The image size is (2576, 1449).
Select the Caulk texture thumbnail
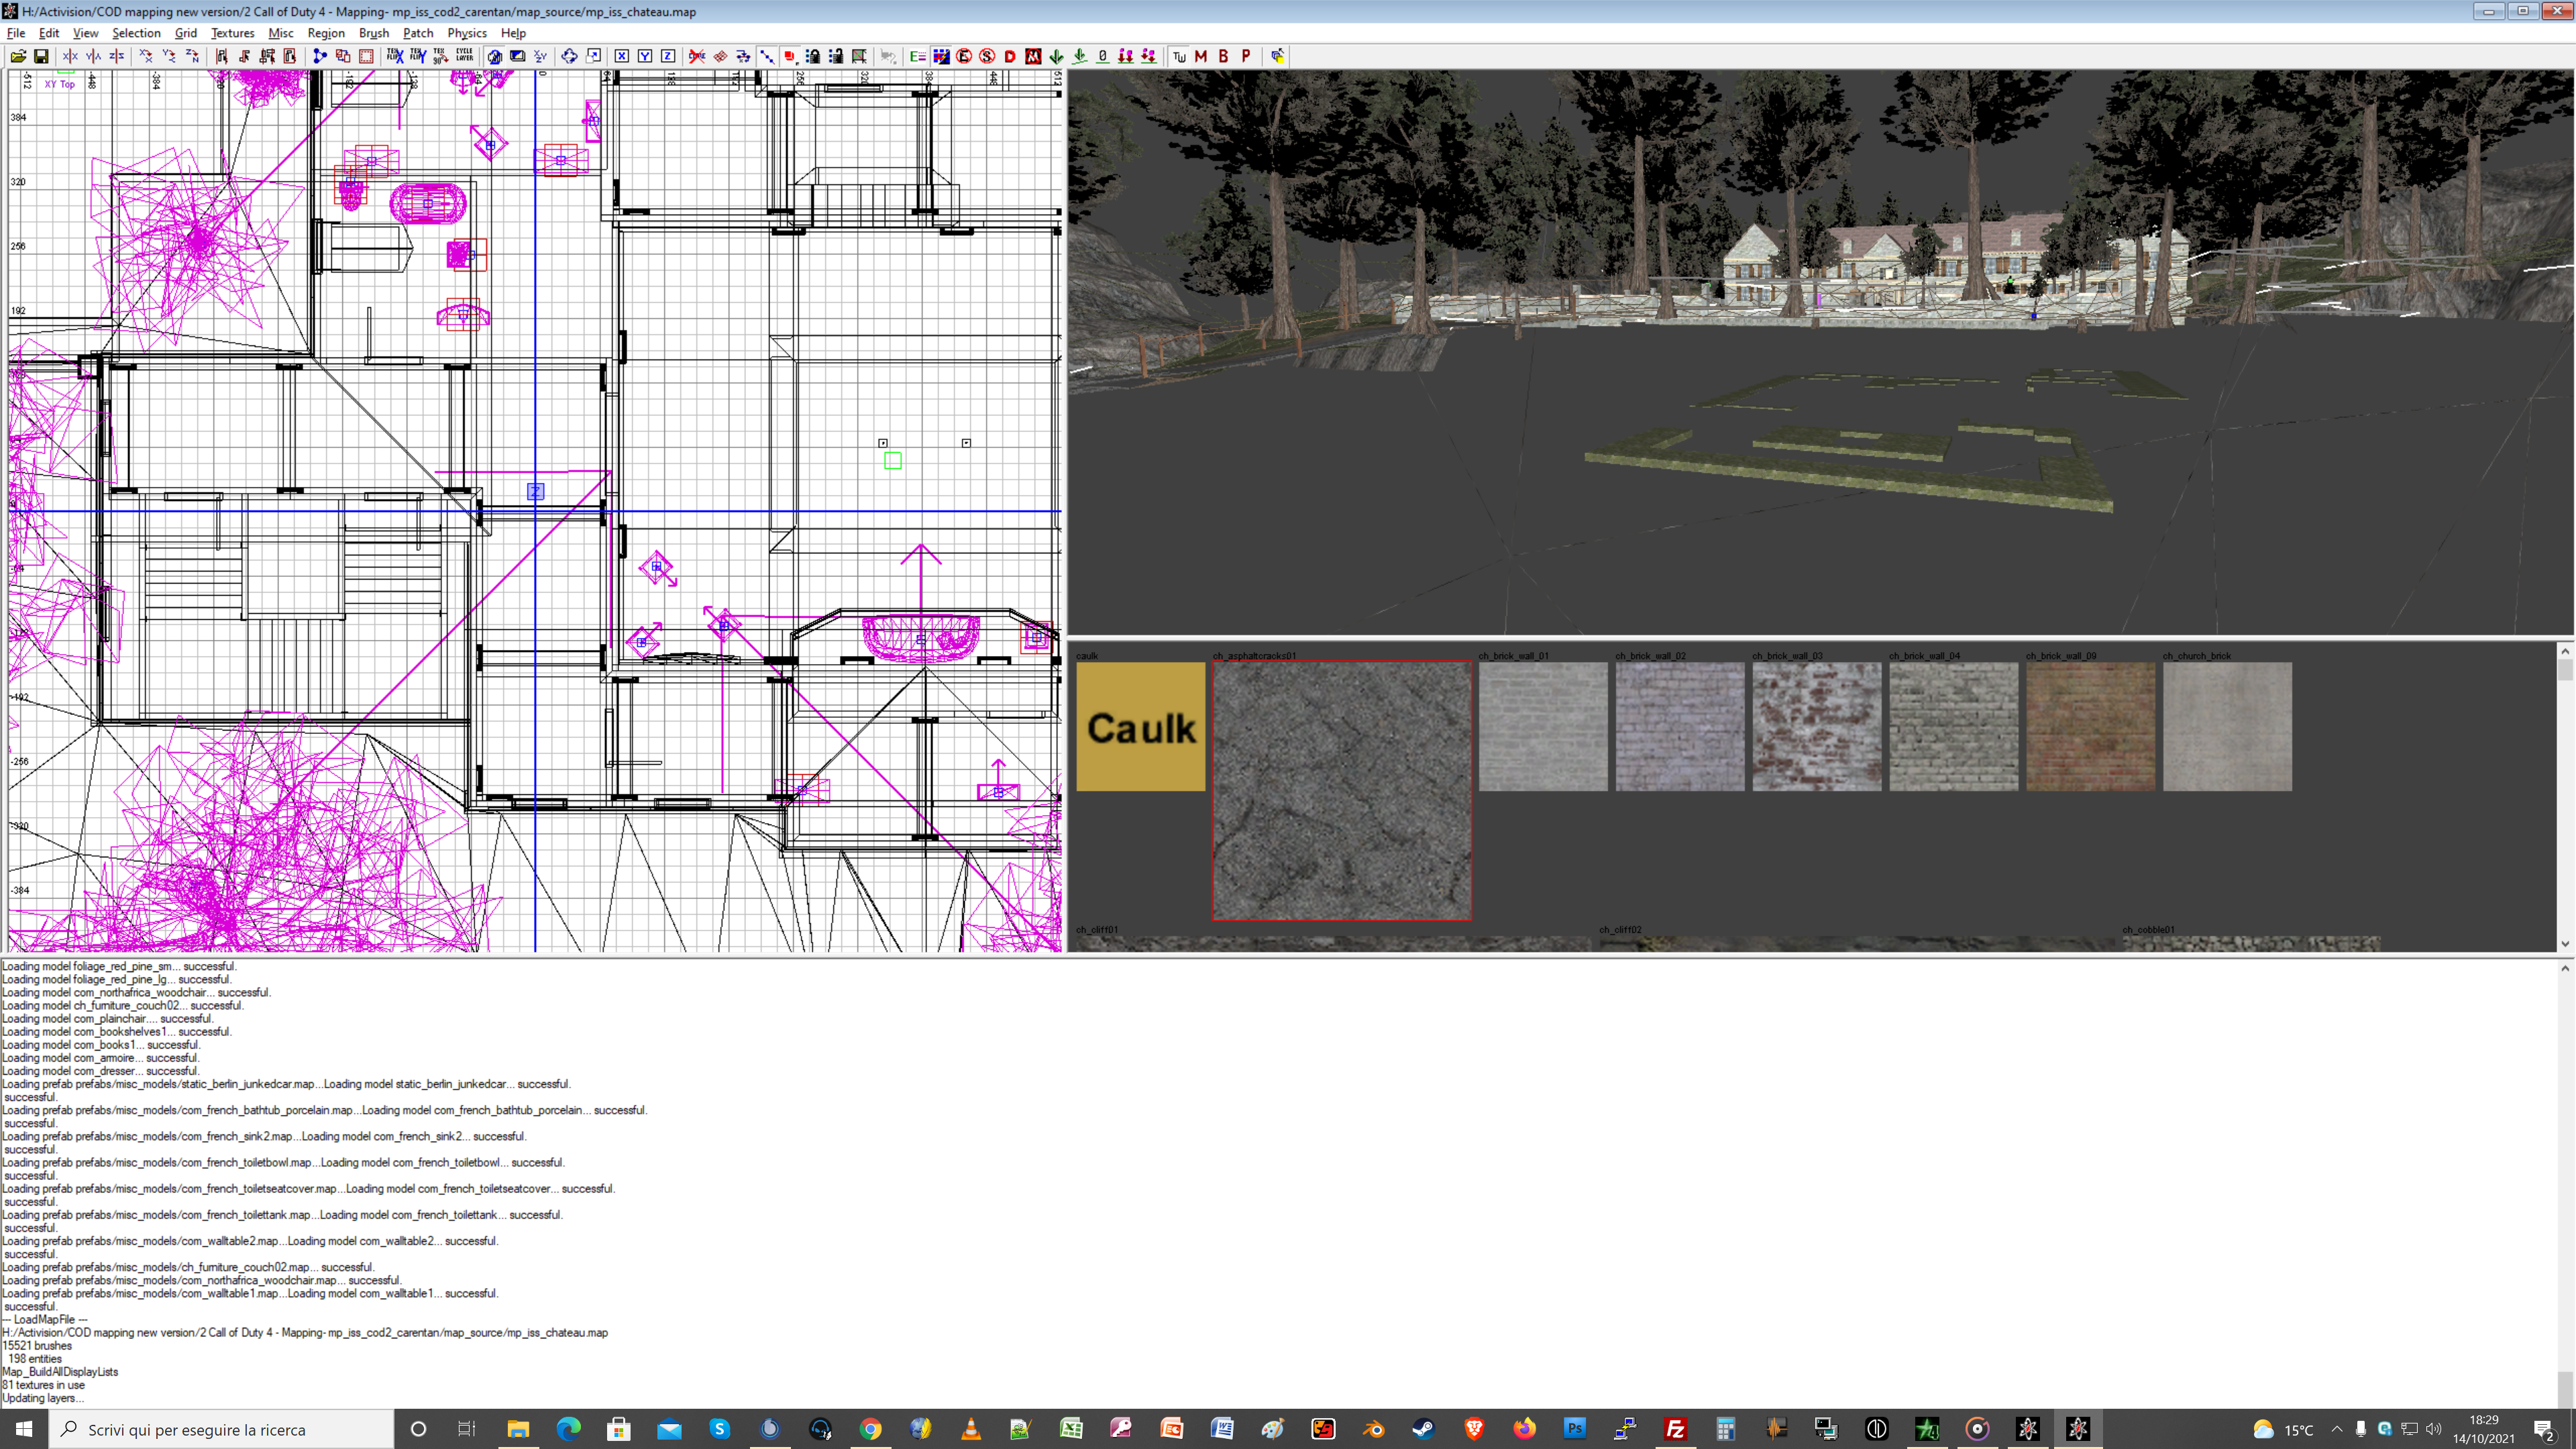pyautogui.click(x=1140, y=726)
